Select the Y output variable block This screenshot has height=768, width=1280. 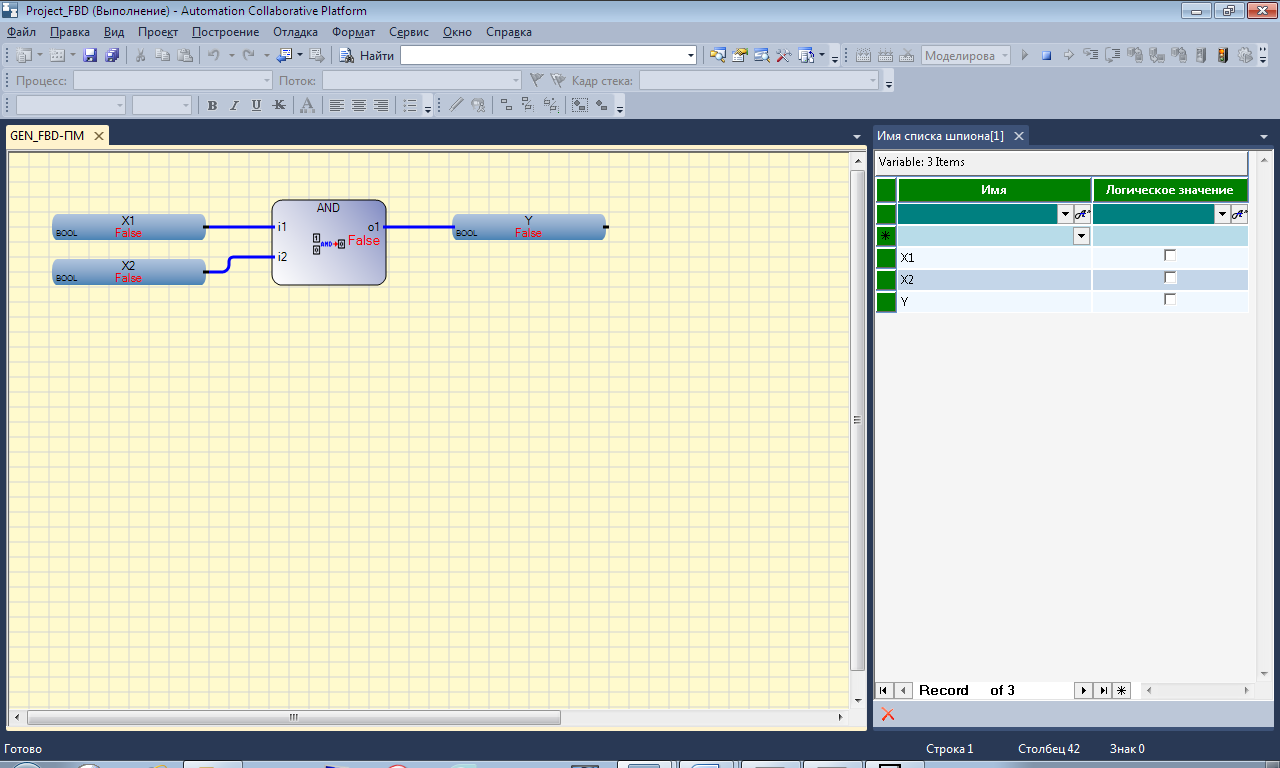click(x=528, y=227)
